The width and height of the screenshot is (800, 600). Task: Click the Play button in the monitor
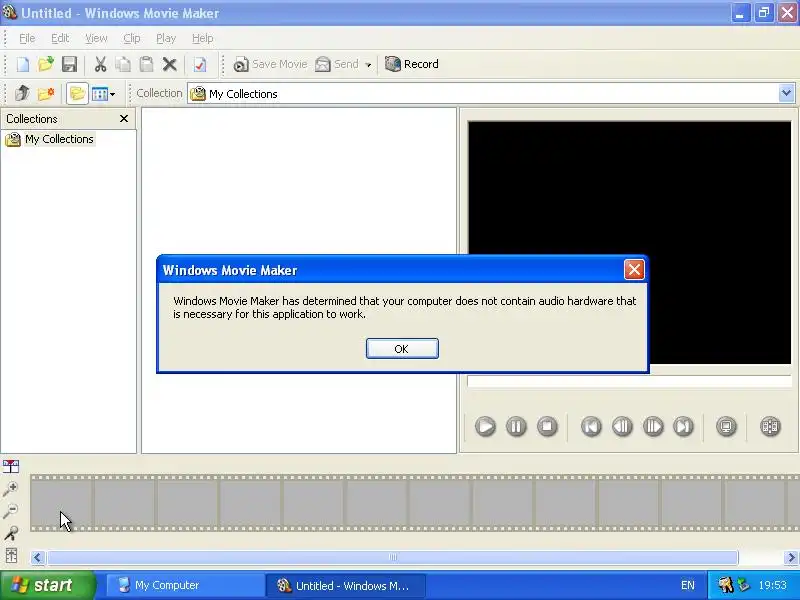point(485,426)
